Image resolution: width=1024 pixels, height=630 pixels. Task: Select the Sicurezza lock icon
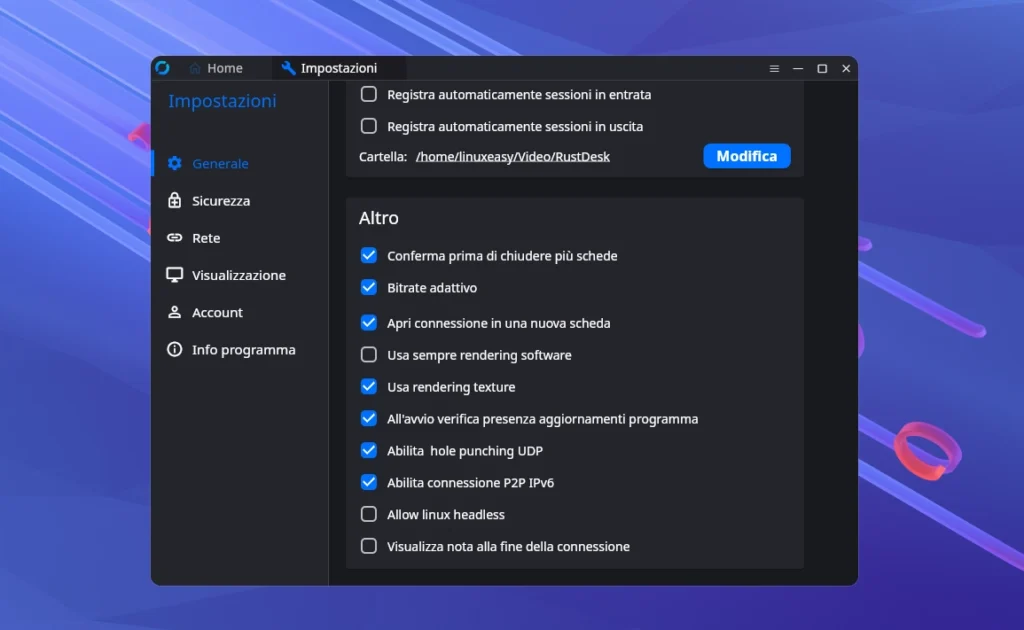174,200
